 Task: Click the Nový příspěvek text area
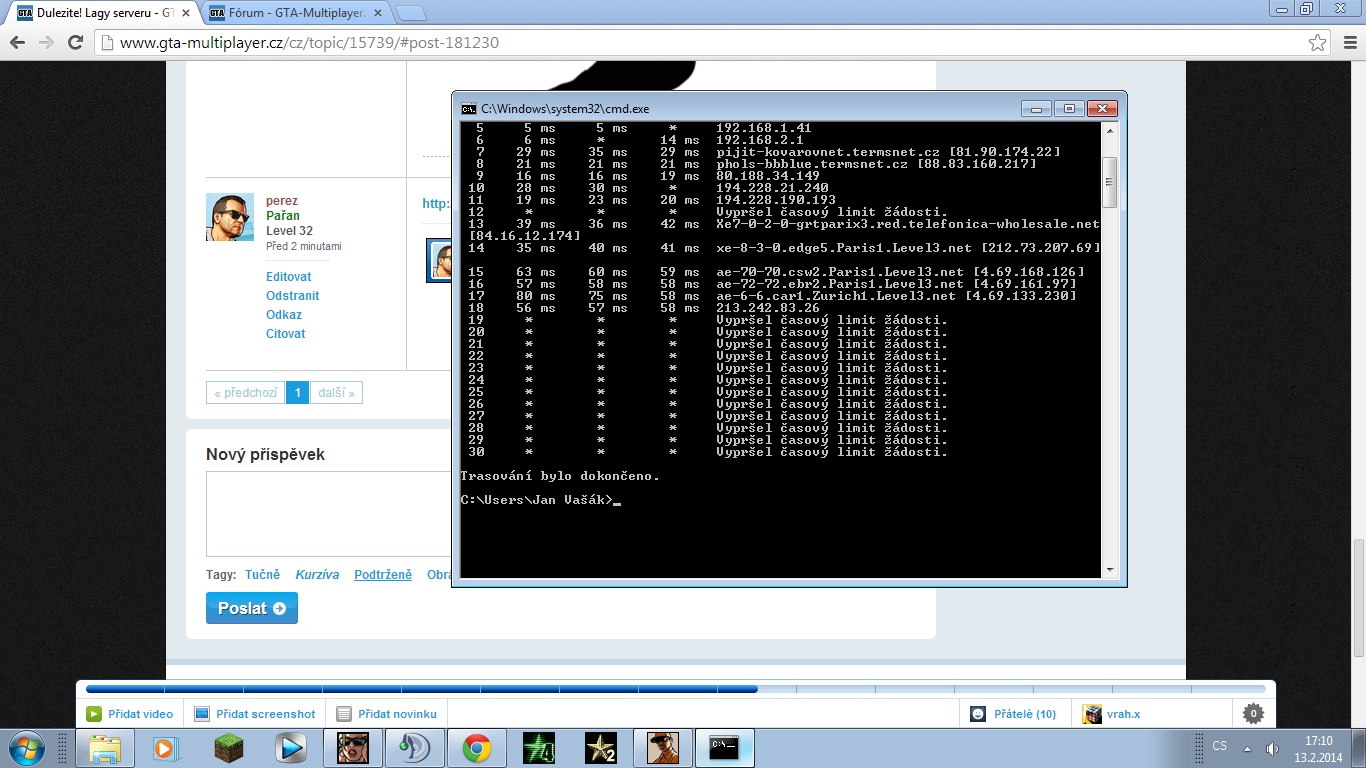point(328,514)
